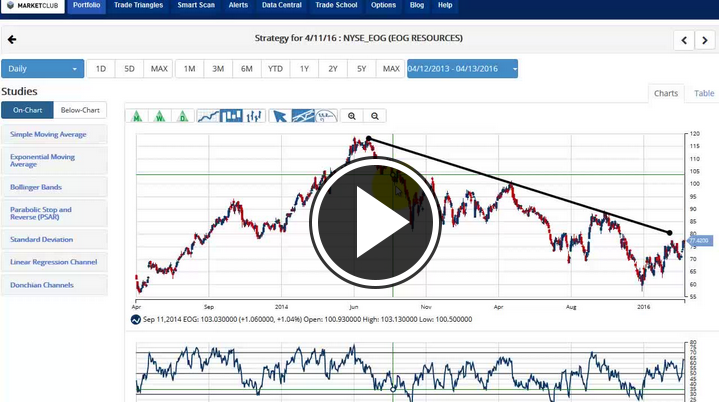The image size is (719, 402).
Task: Select the candlestick chart type
Action: (232, 116)
